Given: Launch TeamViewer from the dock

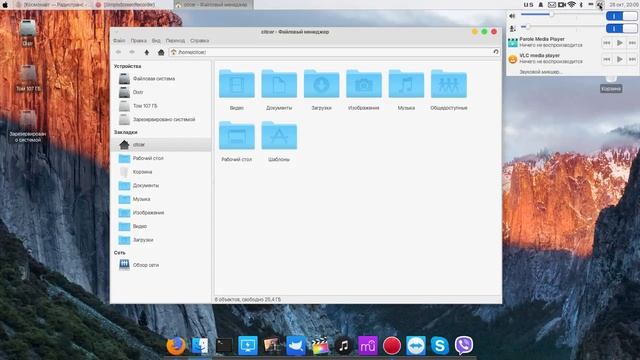Looking at the screenshot, I should pyautogui.click(x=416, y=346).
